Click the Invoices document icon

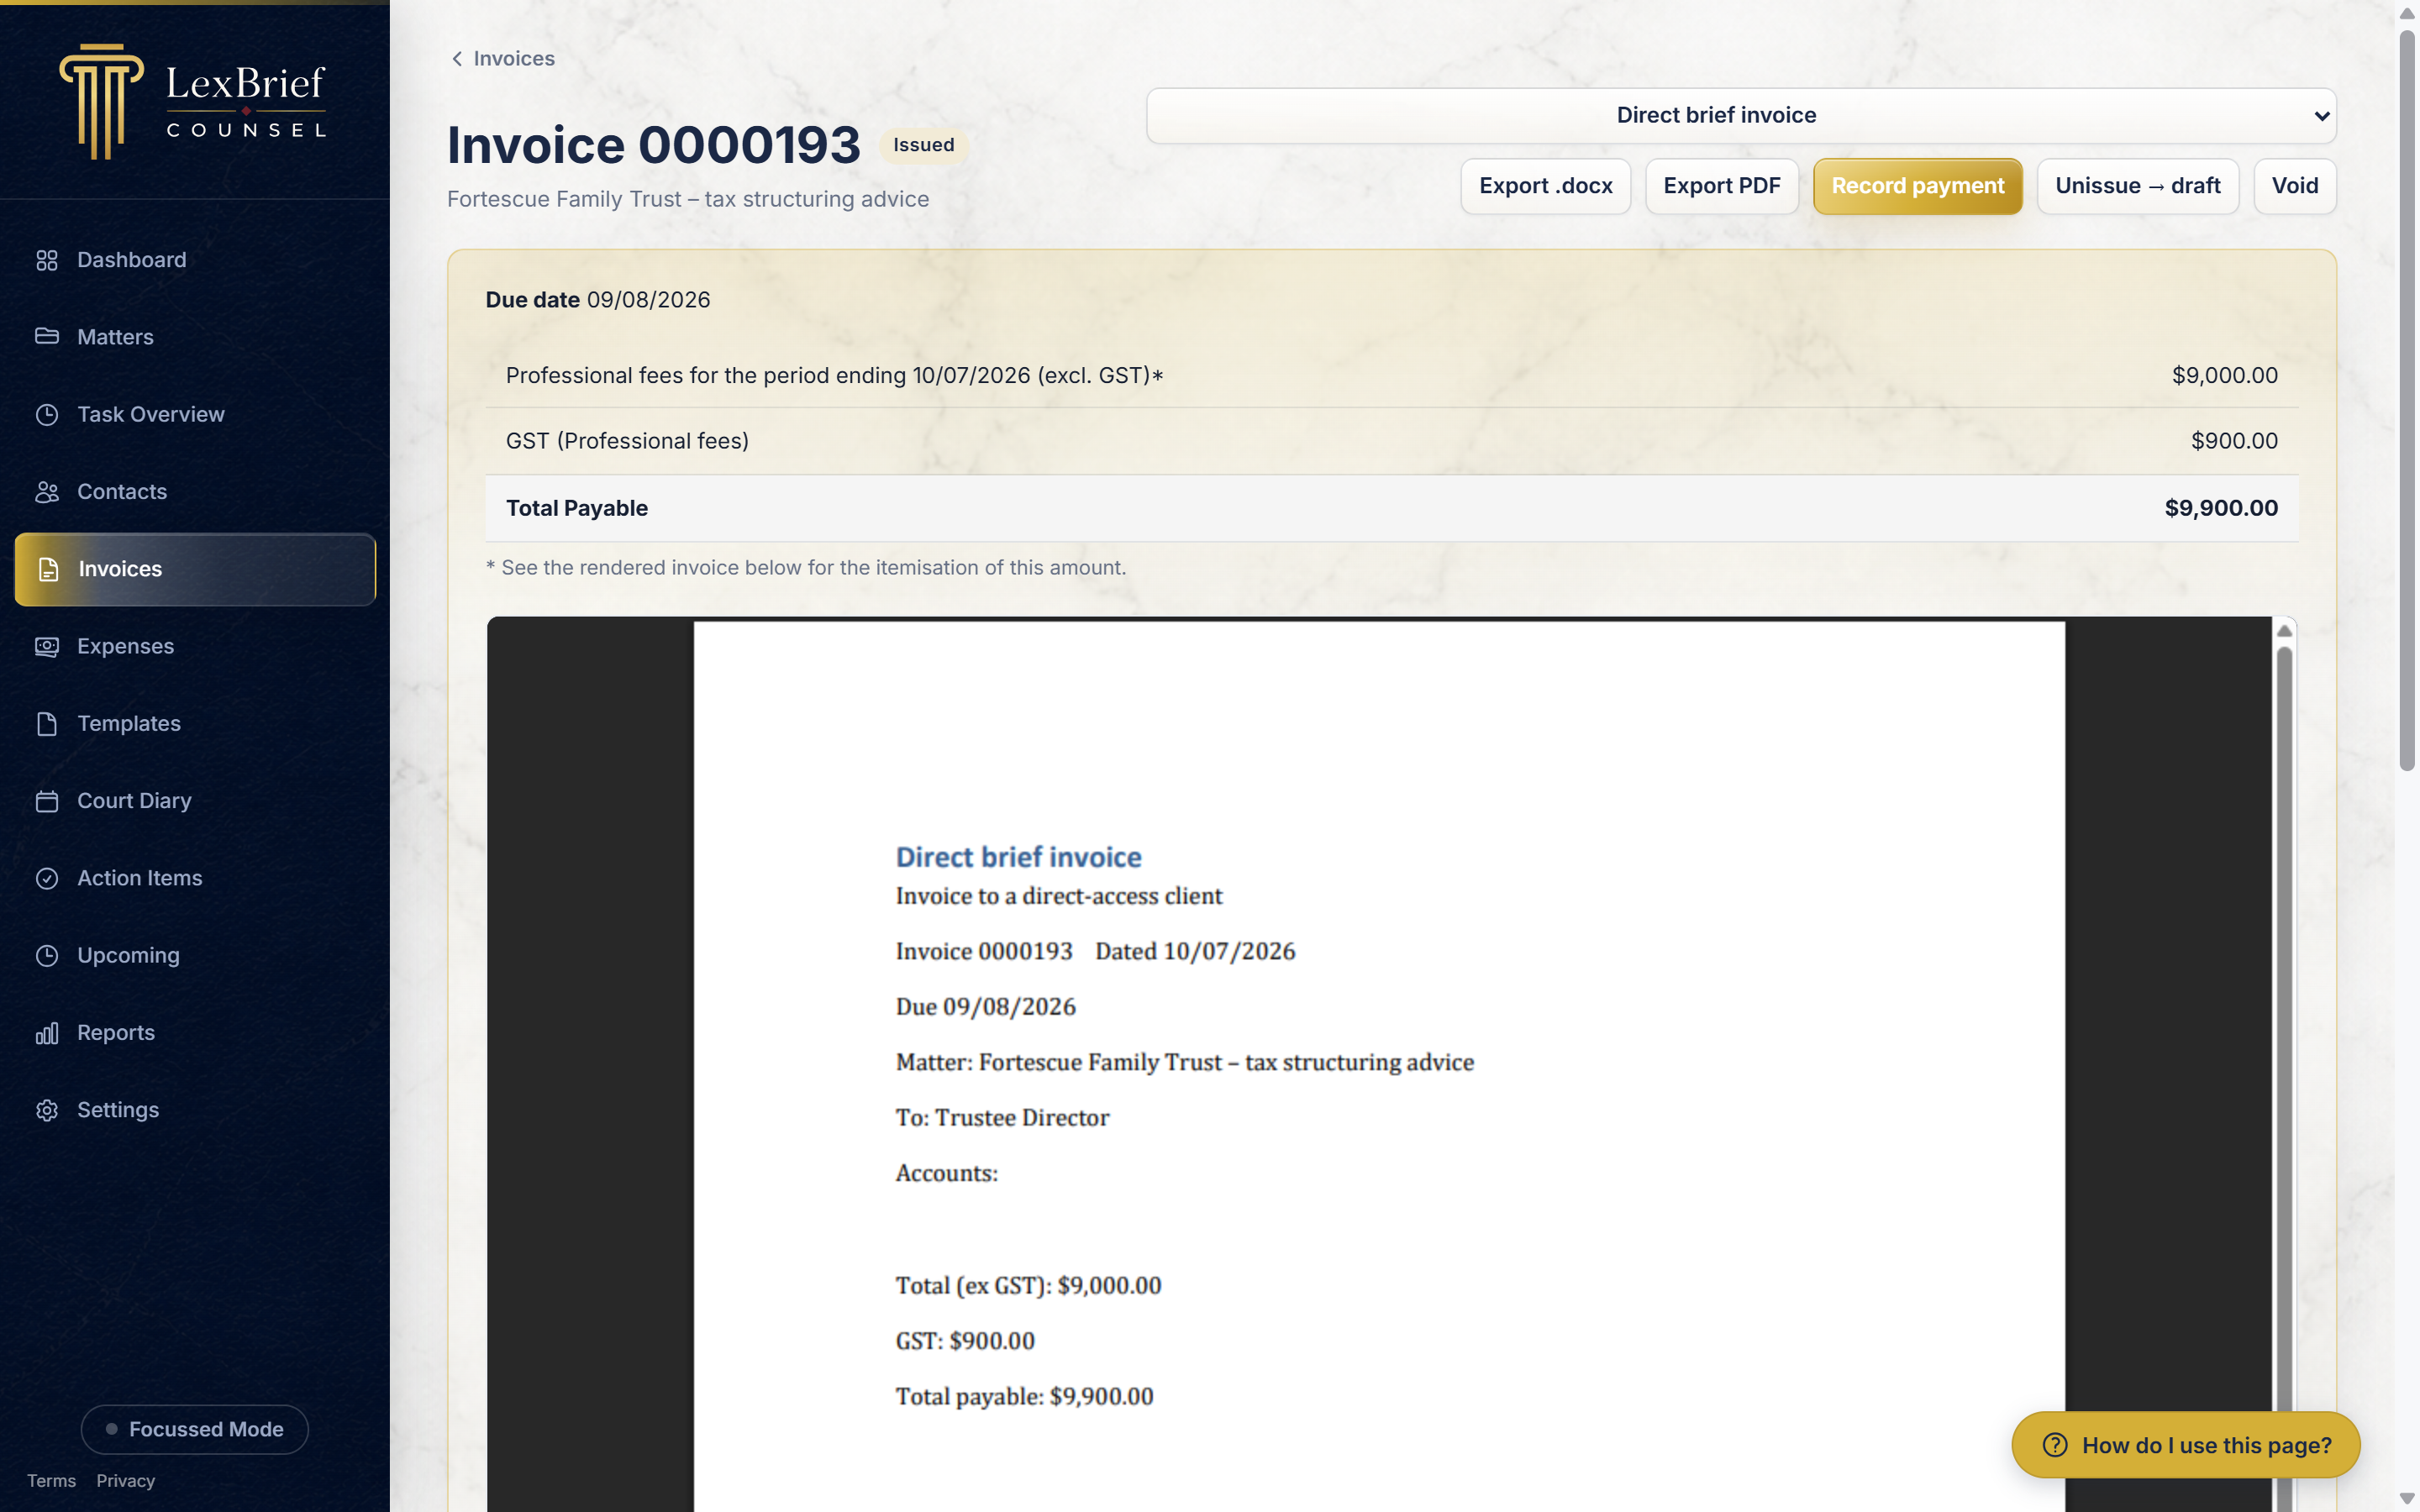[x=48, y=569]
